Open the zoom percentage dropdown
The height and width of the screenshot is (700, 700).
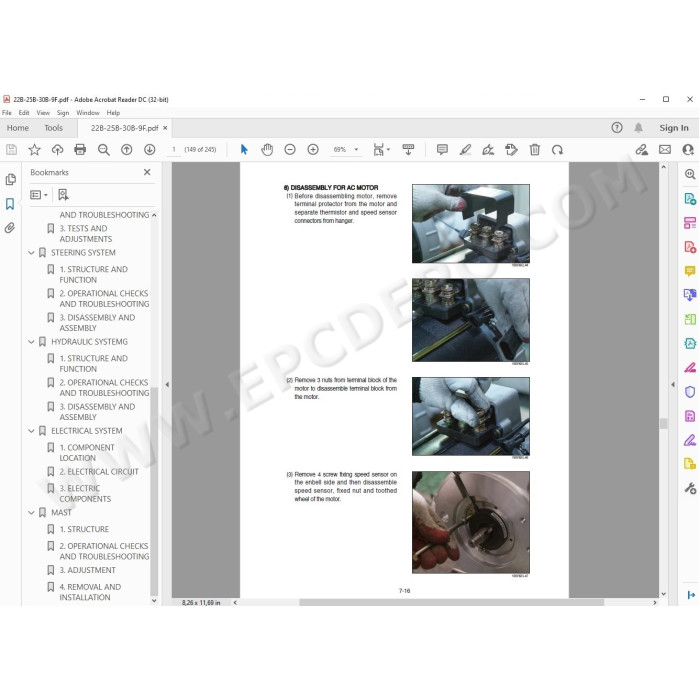point(356,150)
